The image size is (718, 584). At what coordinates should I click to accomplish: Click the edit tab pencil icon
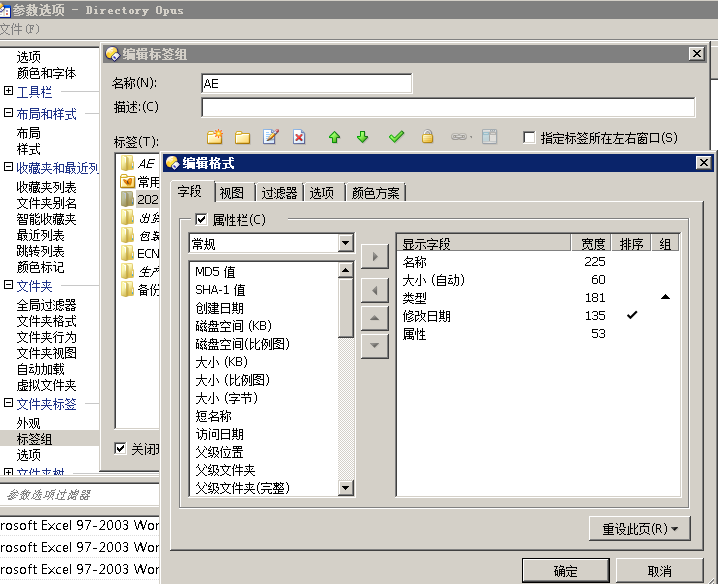point(270,137)
